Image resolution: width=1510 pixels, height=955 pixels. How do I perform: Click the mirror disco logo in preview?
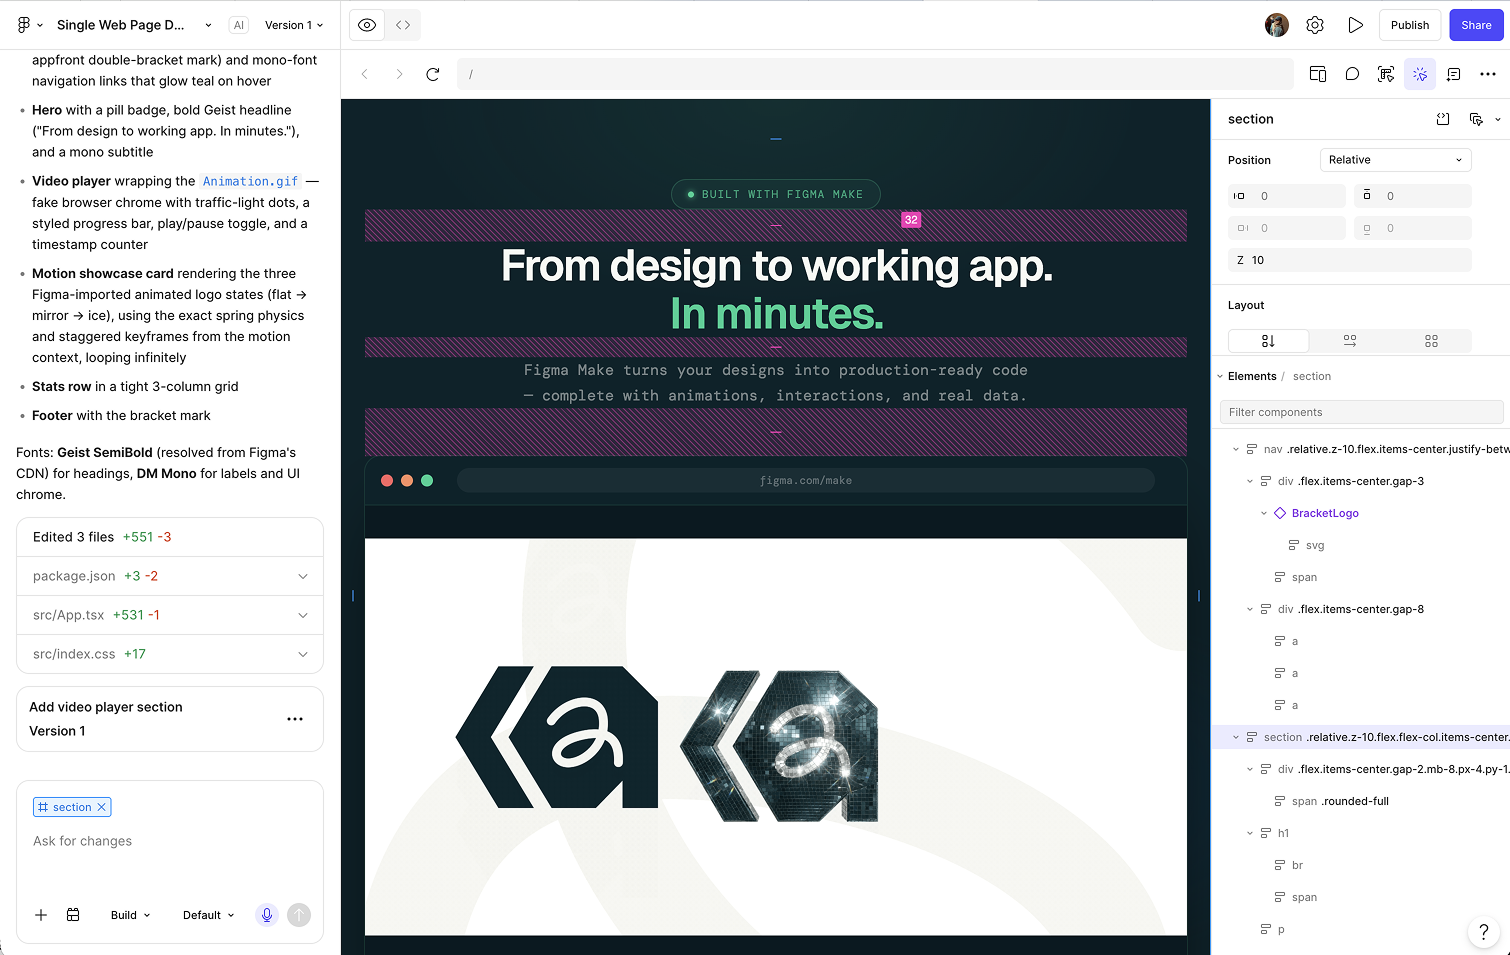click(x=779, y=746)
